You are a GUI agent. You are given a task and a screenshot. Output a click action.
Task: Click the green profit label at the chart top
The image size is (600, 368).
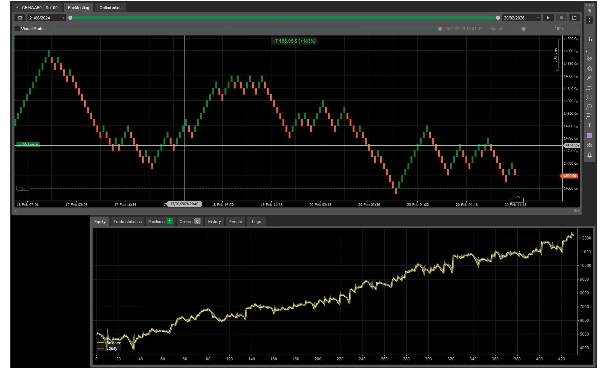coord(294,41)
